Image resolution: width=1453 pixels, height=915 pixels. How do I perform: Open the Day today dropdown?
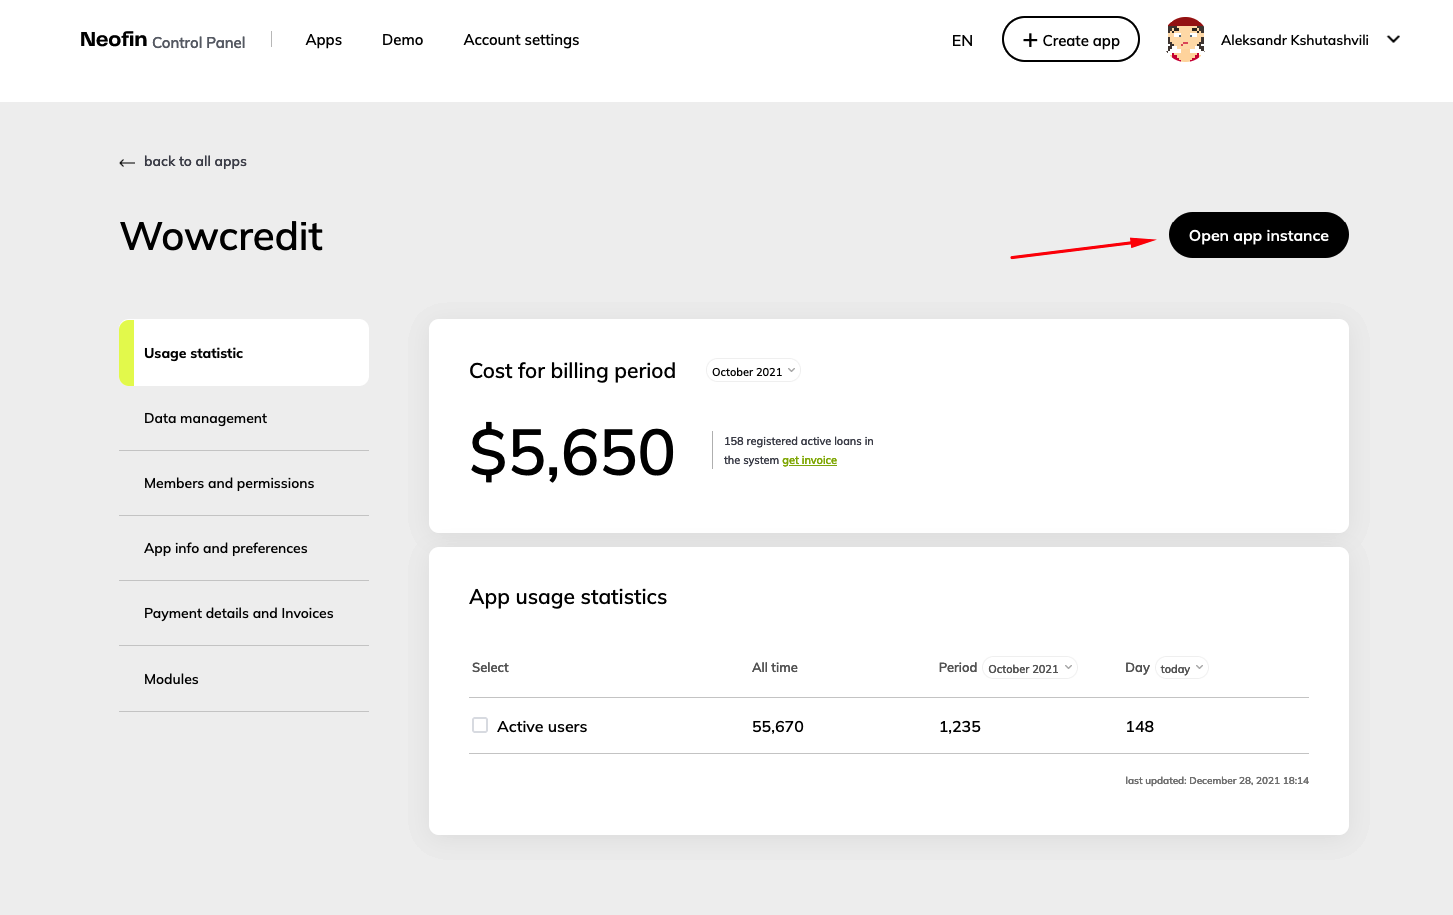pyautogui.click(x=1182, y=668)
